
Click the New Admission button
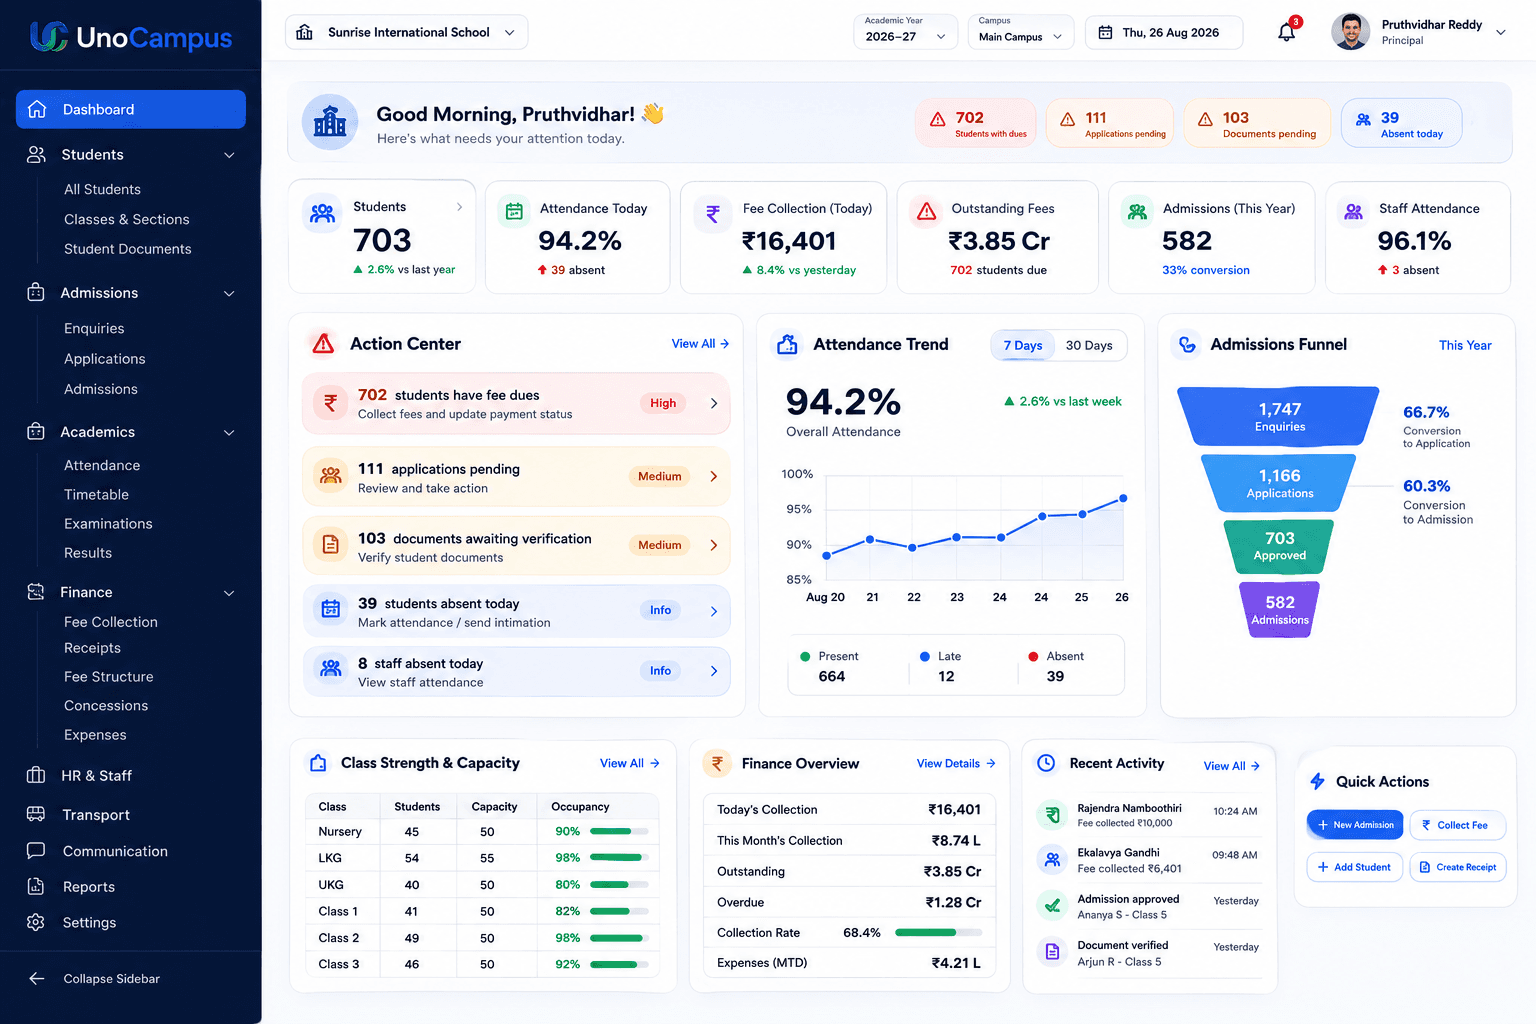point(1355,825)
